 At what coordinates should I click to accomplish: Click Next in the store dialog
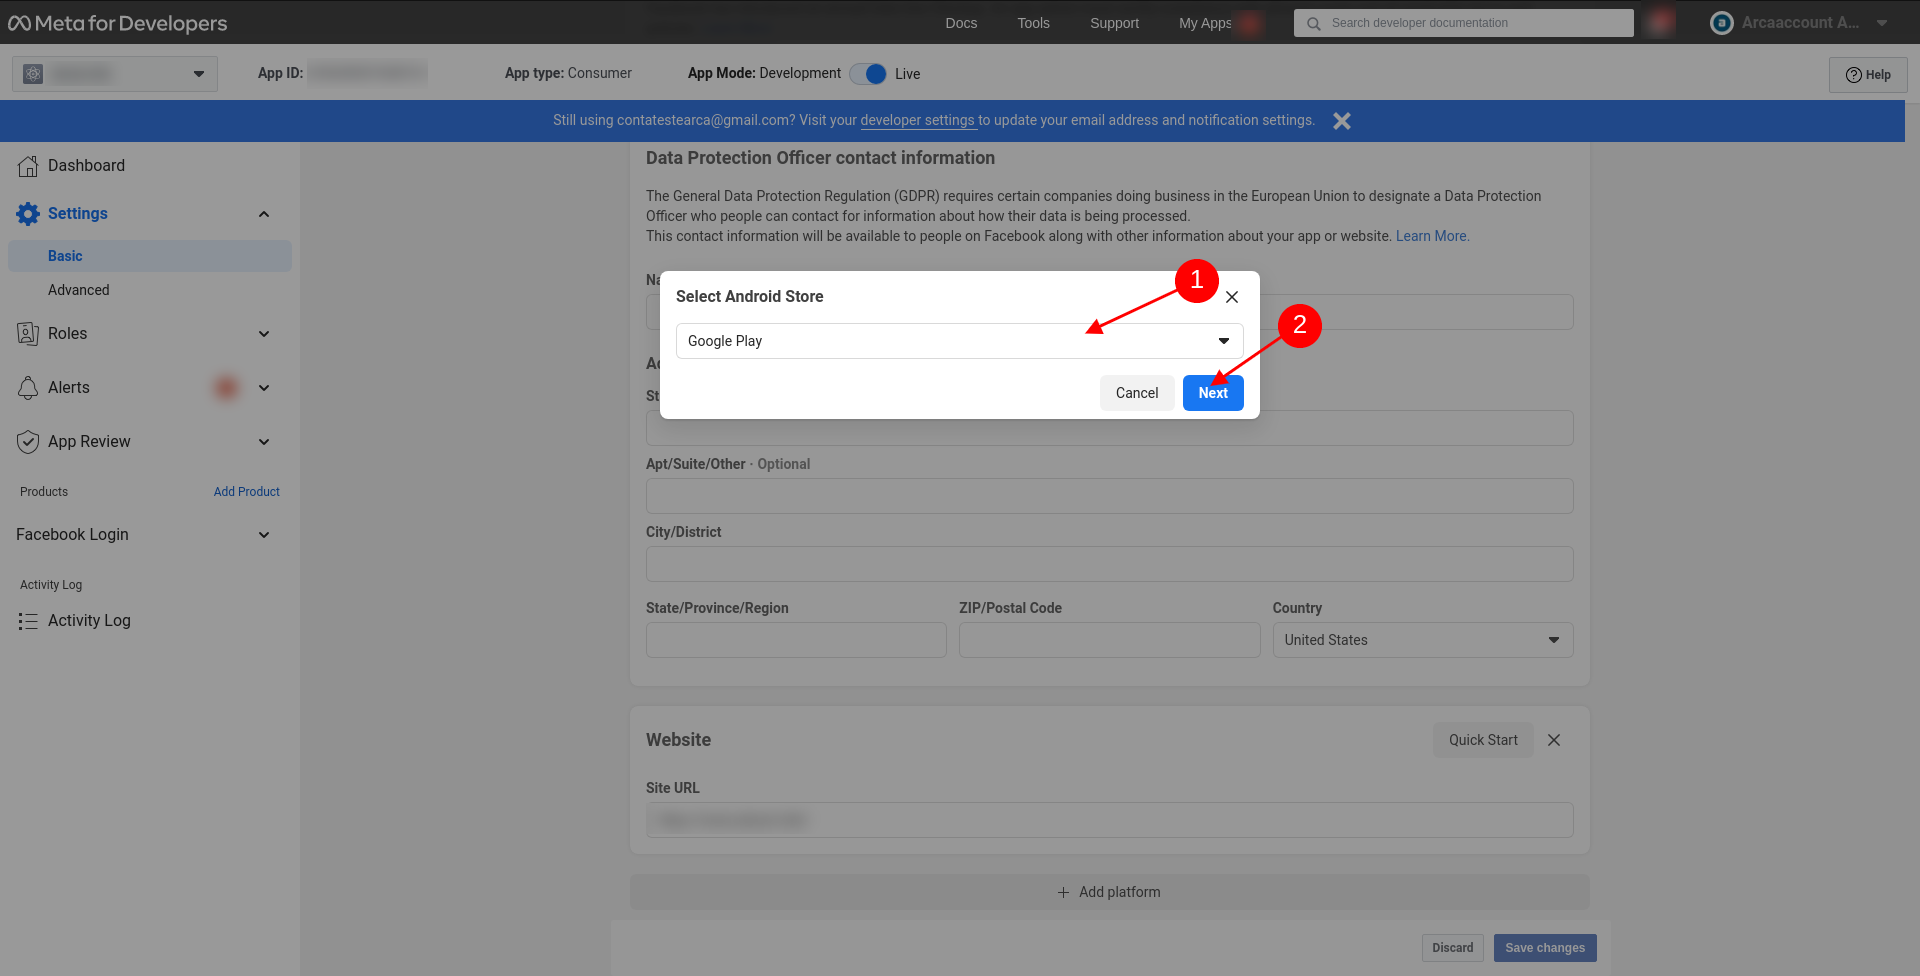click(1213, 393)
